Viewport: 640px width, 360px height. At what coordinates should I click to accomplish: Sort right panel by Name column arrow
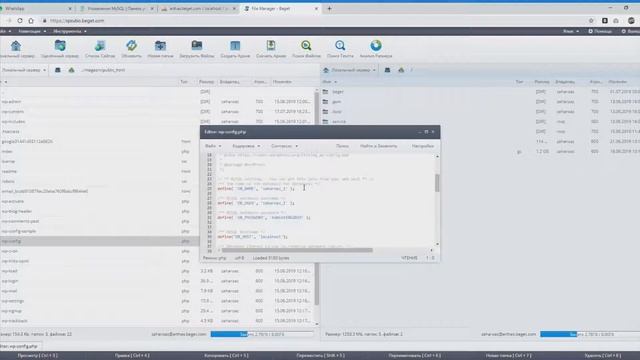(x=336, y=82)
